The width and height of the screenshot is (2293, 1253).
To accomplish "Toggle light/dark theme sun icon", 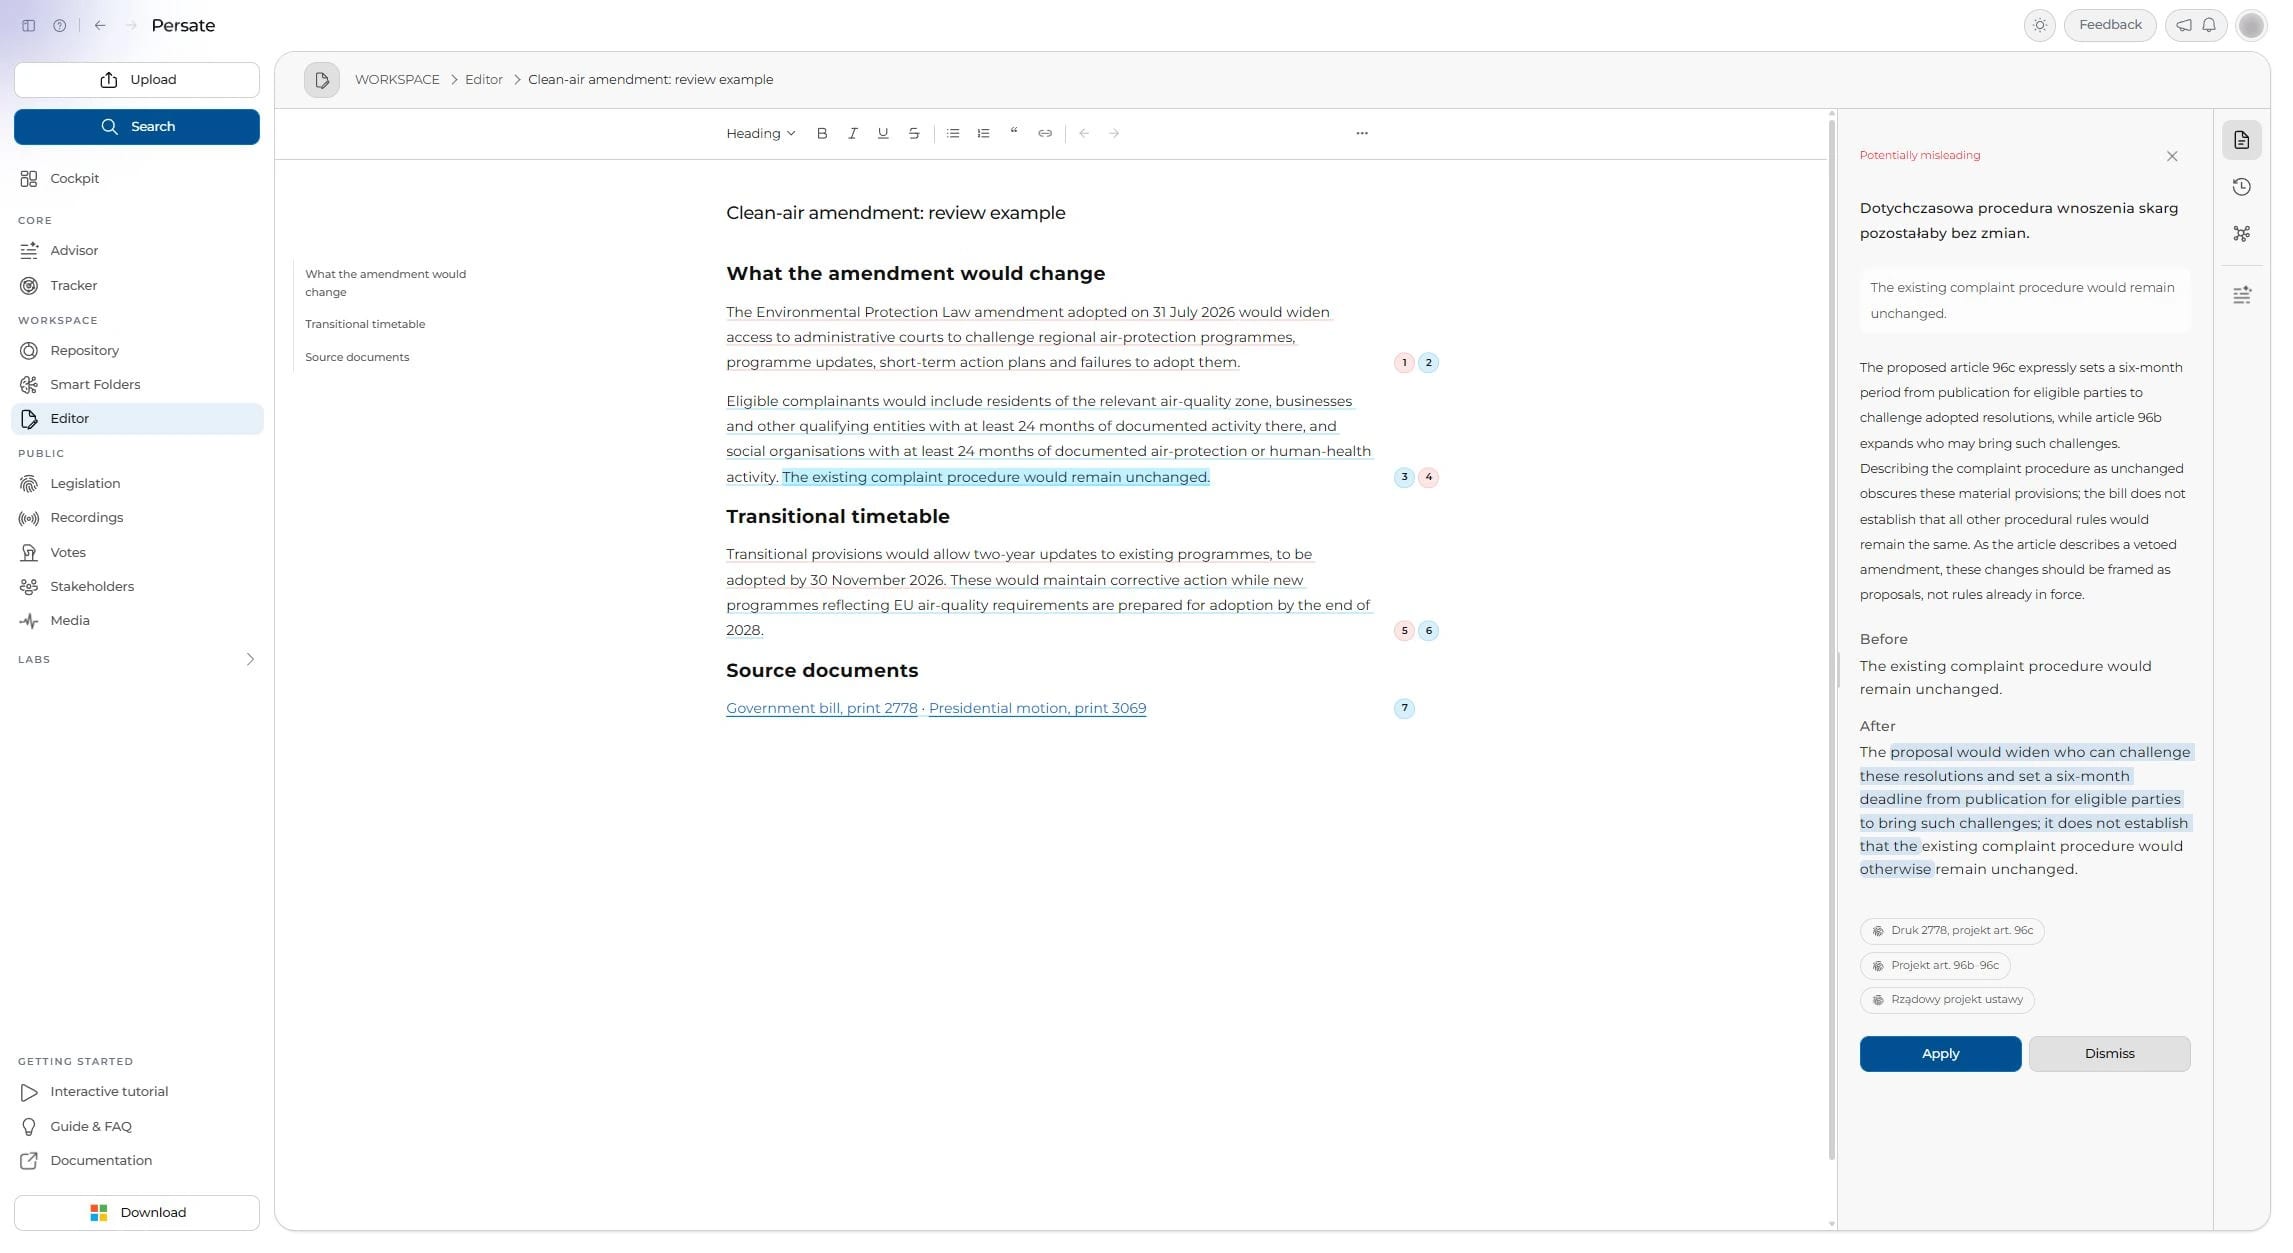I will 2040,25.
